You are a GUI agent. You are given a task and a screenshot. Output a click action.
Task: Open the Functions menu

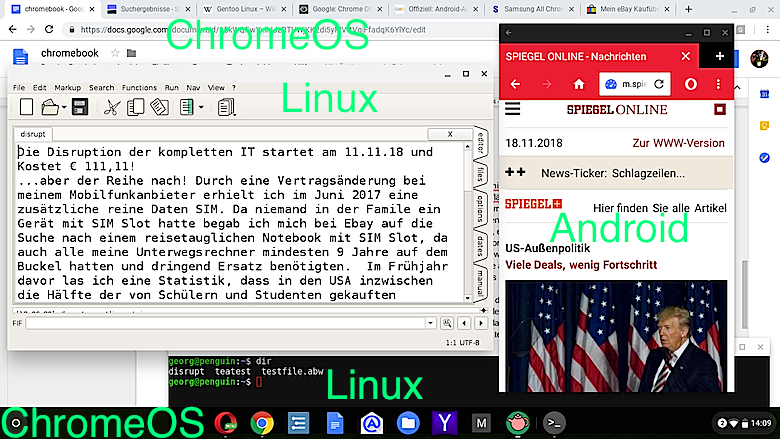pos(139,88)
